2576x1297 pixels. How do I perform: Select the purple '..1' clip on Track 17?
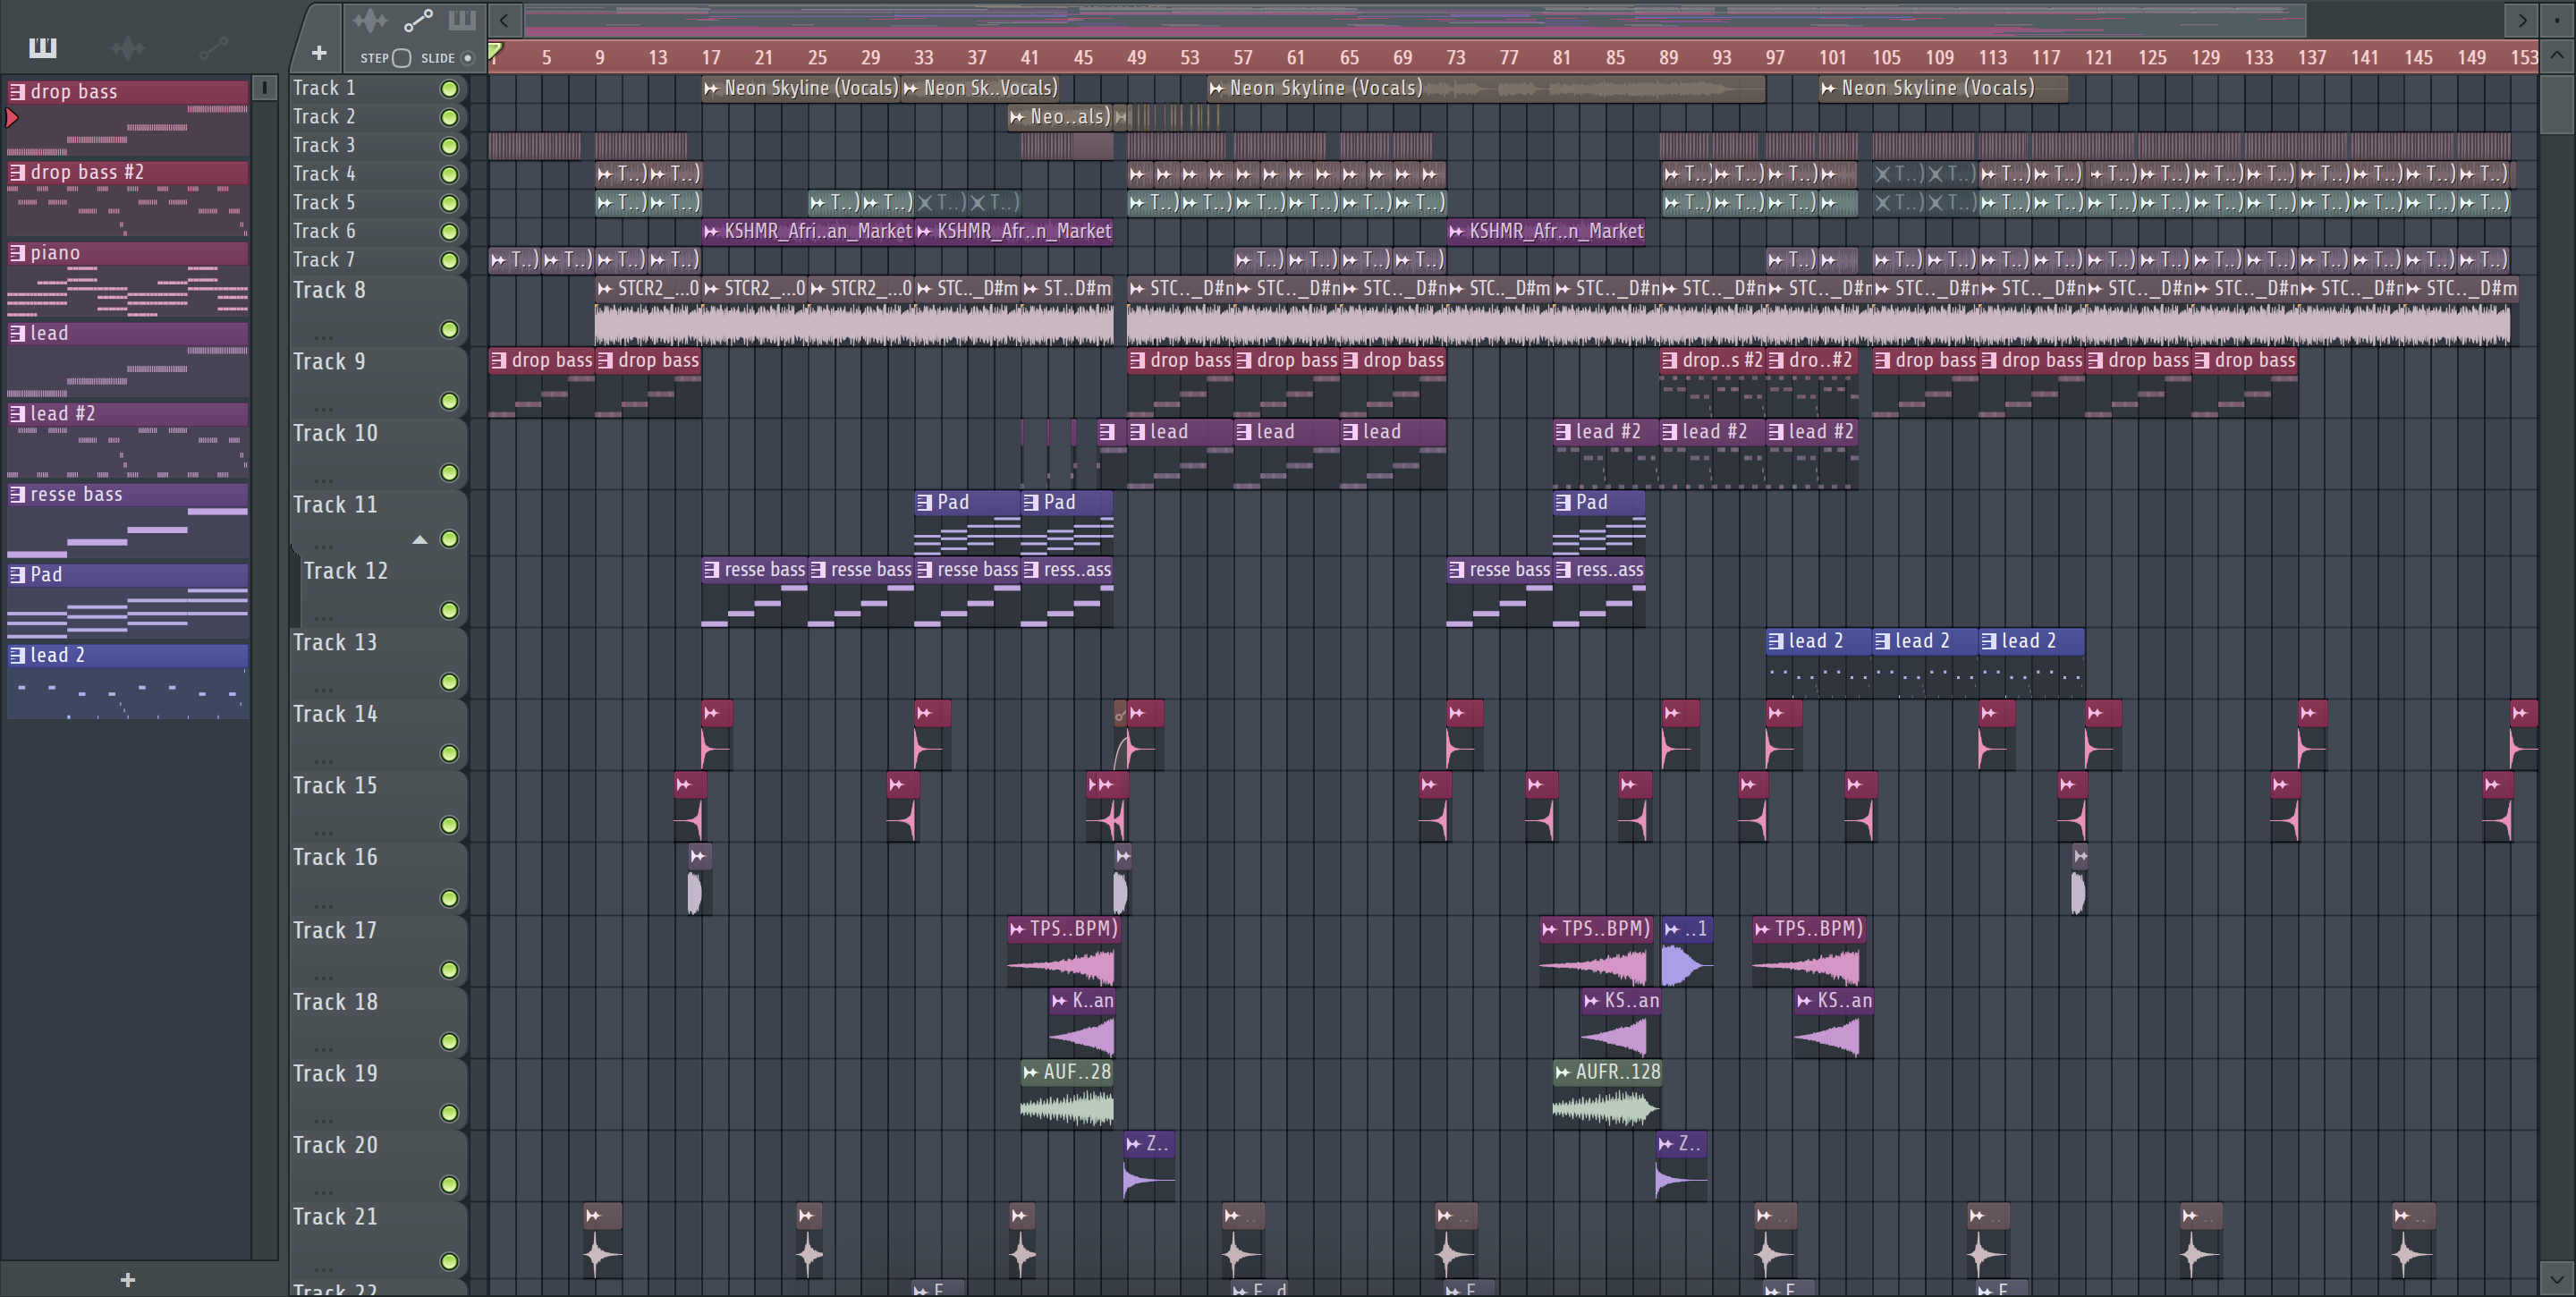[1686, 952]
